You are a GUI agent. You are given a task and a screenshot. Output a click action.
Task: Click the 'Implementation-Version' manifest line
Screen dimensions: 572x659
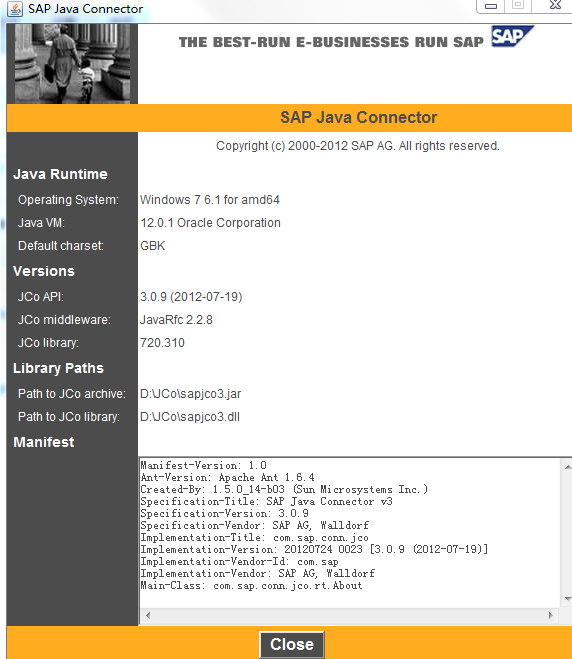pyautogui.click(x=314, y=549)
